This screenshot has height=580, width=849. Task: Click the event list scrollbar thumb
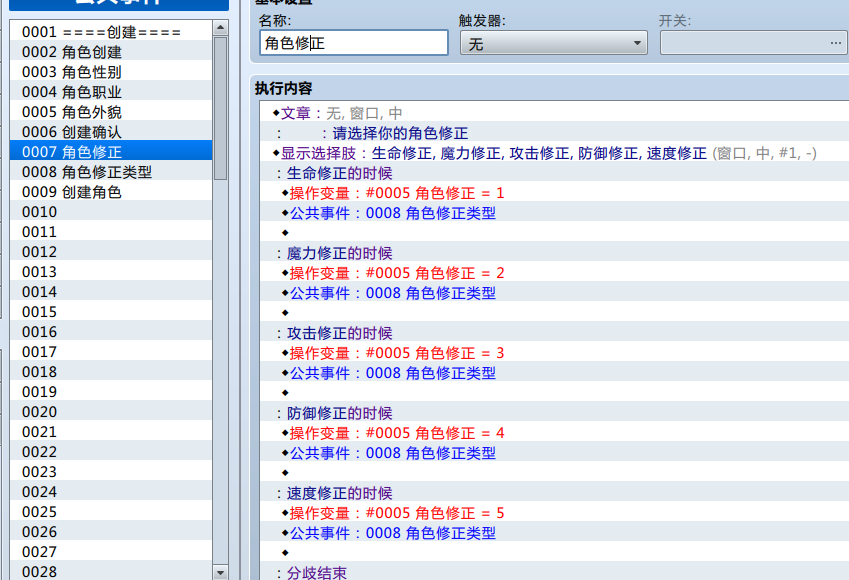pyautogui.click(x=220, y=108)
